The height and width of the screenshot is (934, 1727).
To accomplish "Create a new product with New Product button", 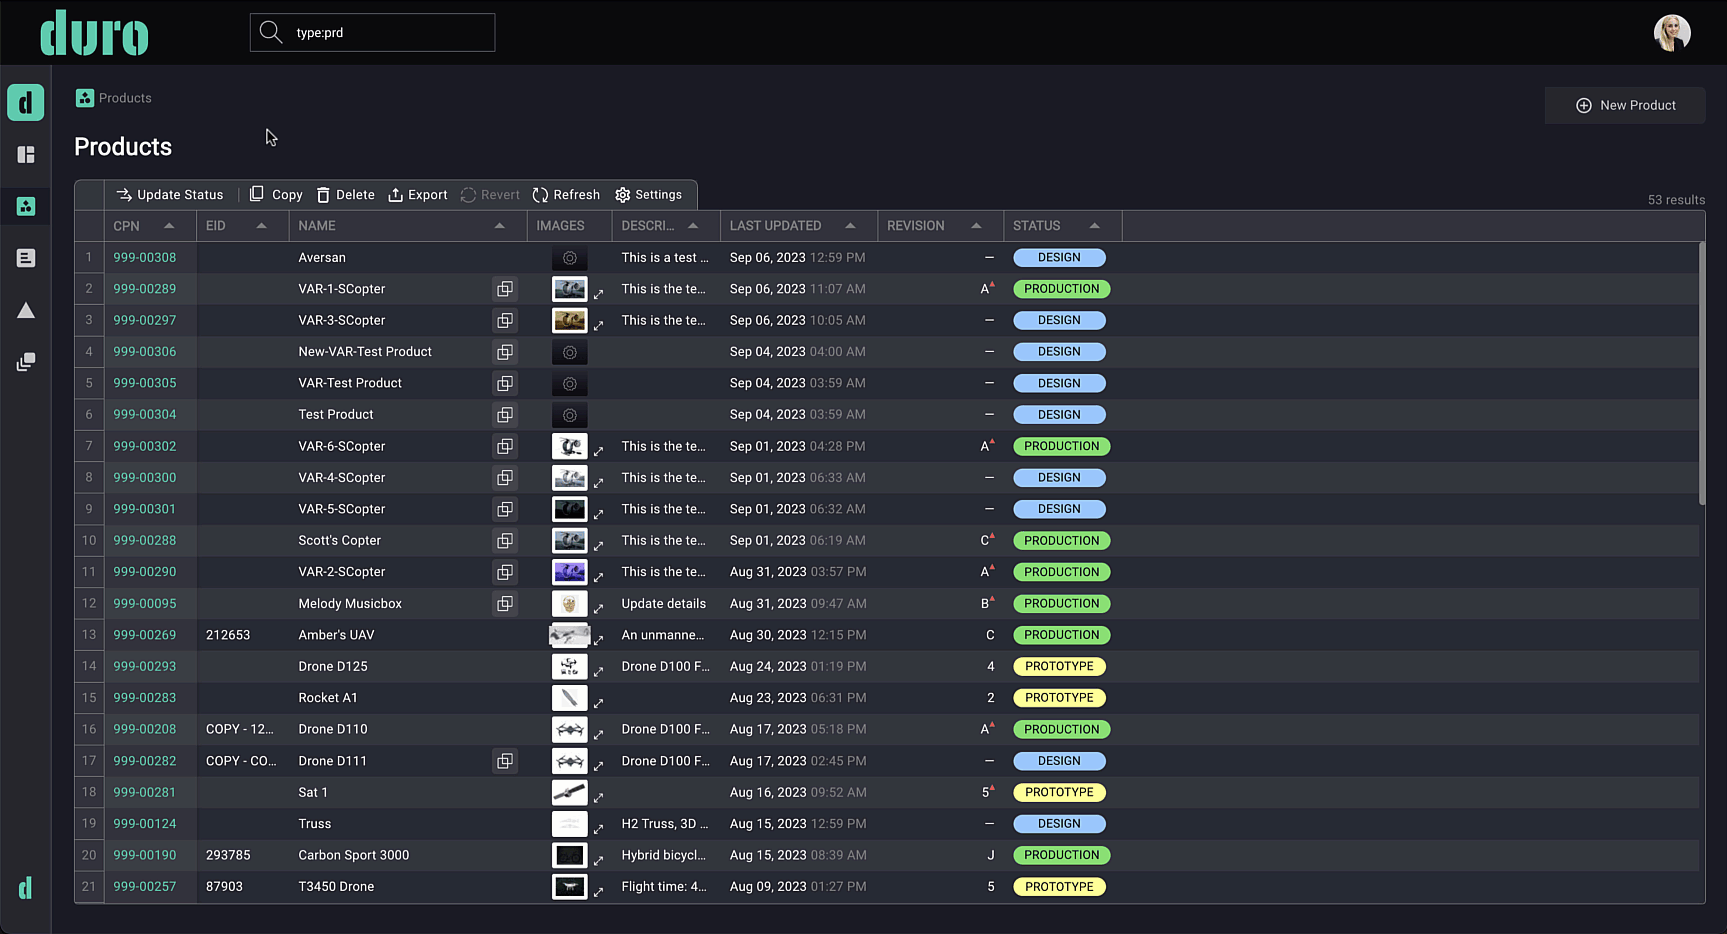I will point(1624,105).
